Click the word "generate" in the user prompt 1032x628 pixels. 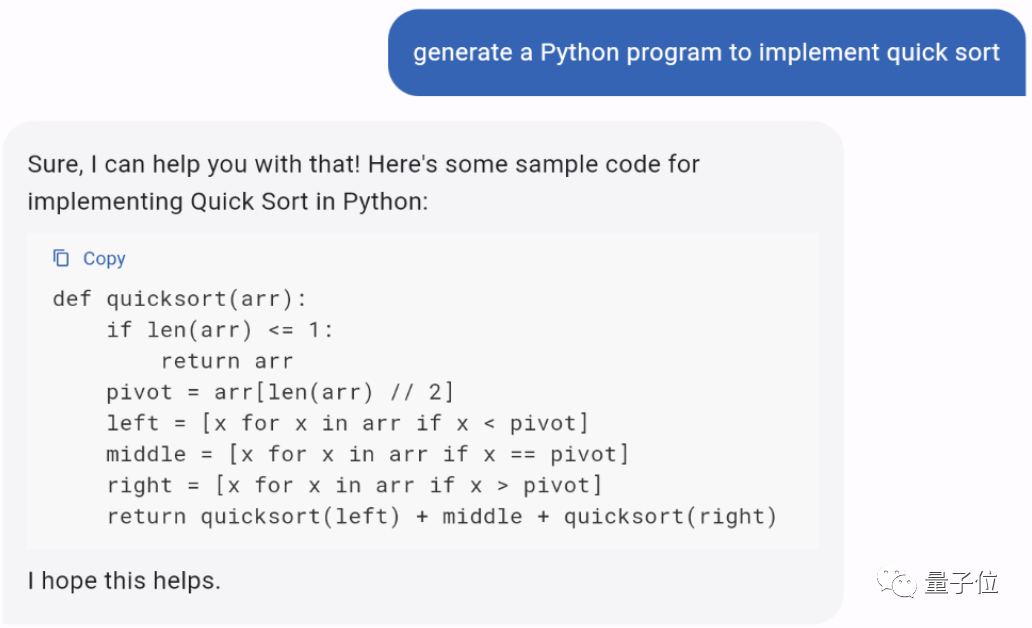[461, 53]
